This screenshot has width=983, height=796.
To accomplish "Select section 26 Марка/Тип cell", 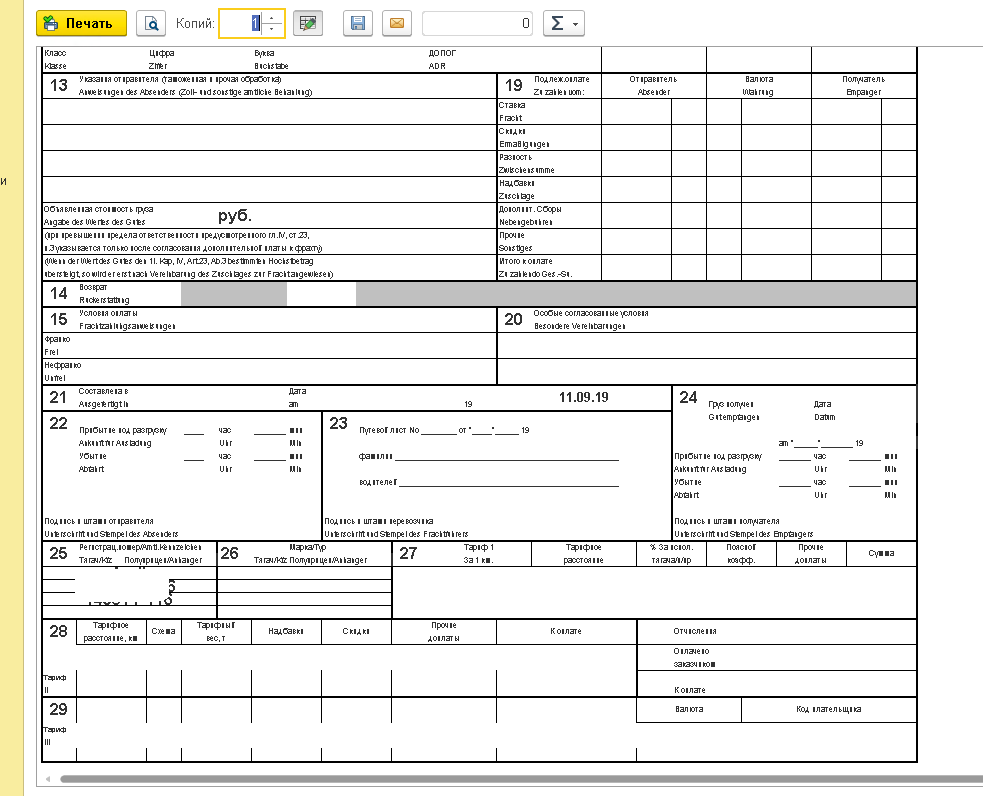I will tap(310, 553).
